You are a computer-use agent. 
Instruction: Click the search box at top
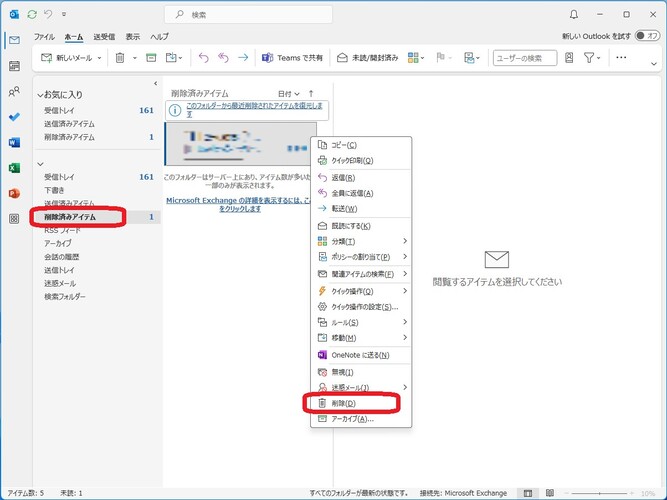tap(248, 14)
